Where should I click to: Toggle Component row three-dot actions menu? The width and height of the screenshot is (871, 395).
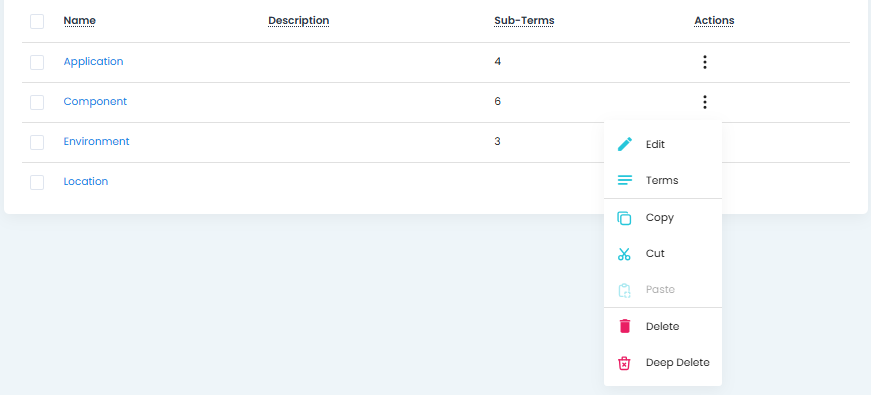pos(705,102)
